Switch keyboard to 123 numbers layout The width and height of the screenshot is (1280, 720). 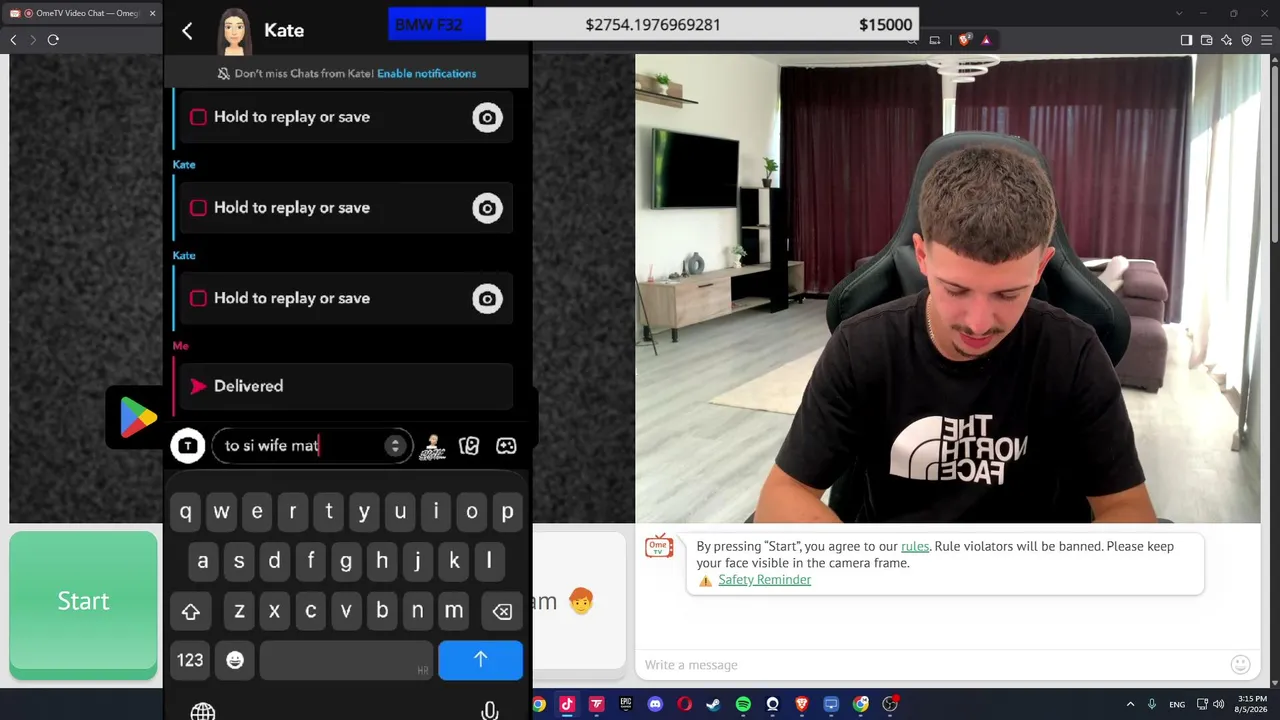click(x=190, y=660)
